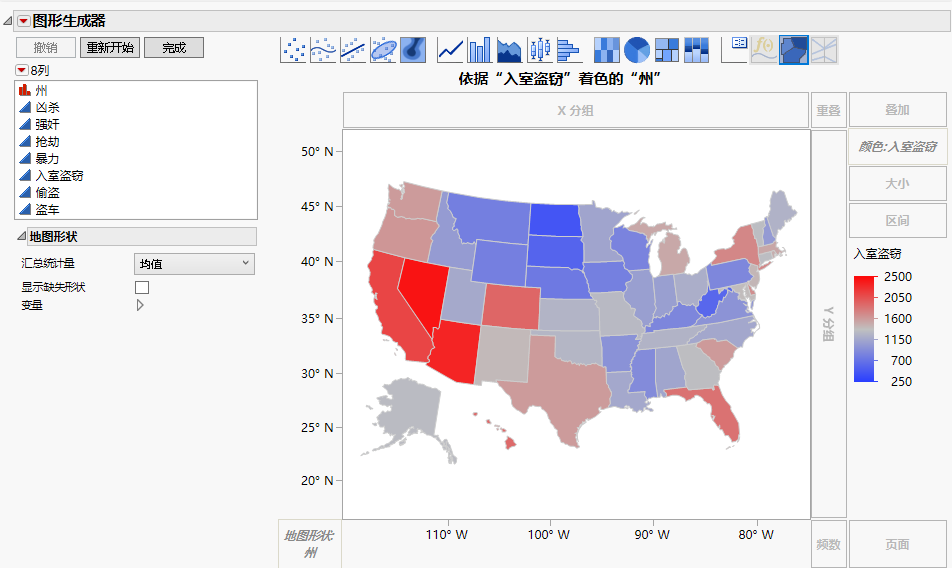
Task: Click the 110° W longitude axis label
Action: 447,535
